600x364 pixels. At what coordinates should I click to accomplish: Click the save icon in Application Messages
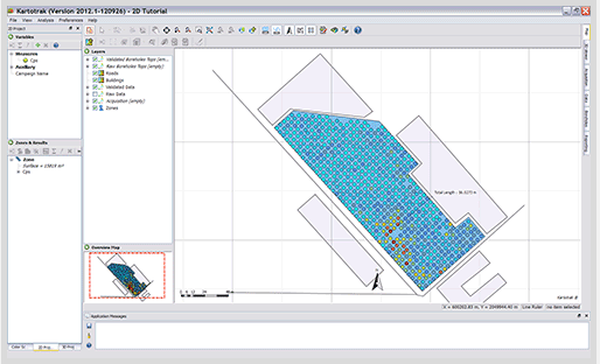coord(89,326)
